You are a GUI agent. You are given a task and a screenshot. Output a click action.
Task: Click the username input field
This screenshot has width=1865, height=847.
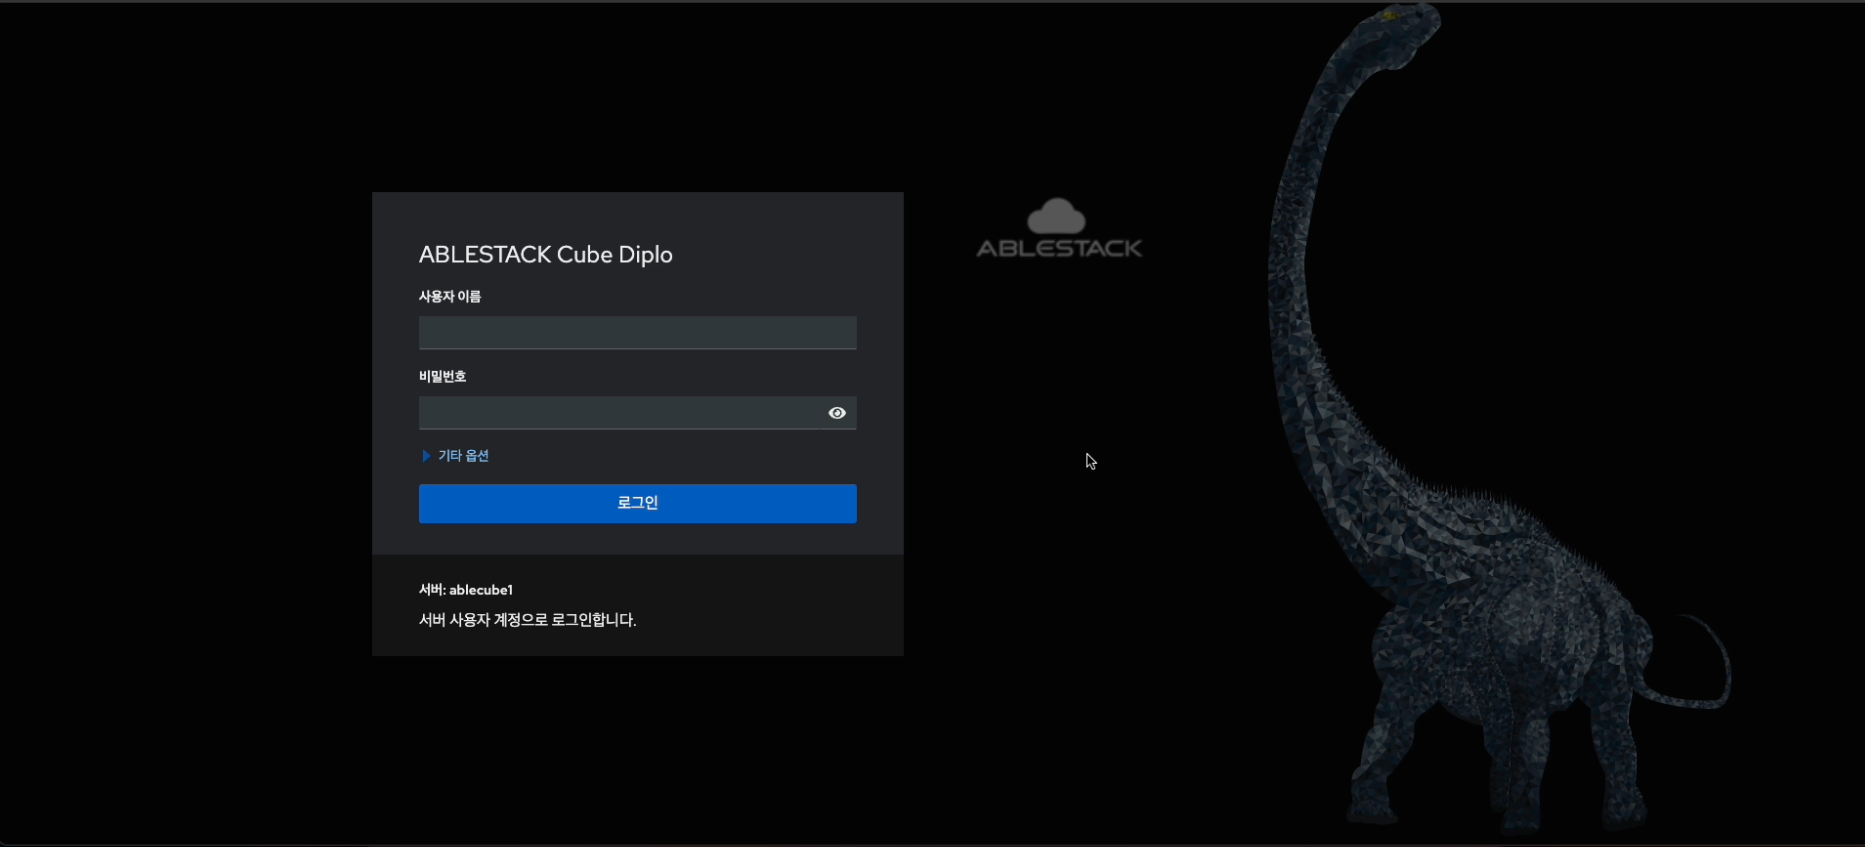tap(637, 333)
